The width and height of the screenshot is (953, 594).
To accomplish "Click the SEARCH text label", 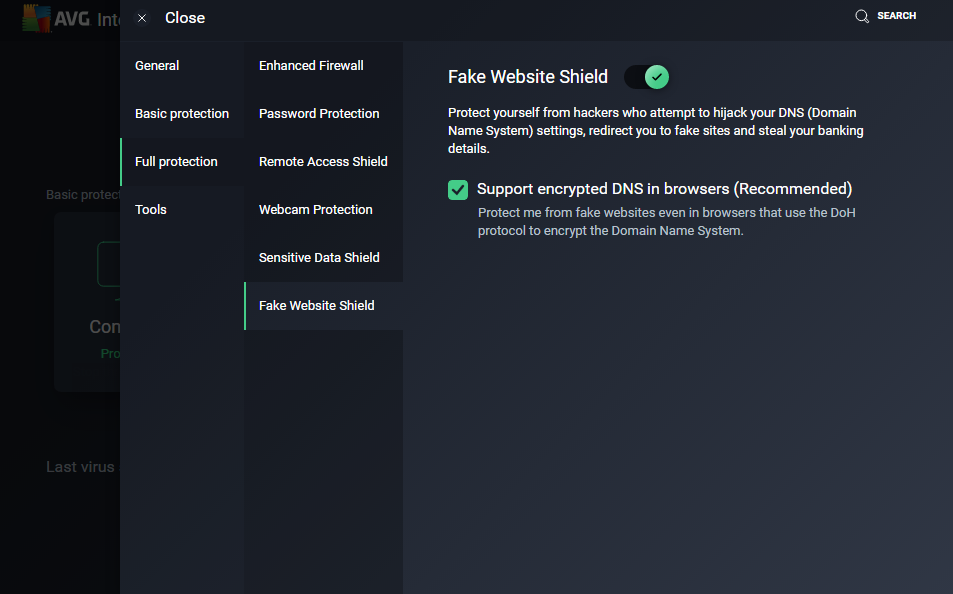I will tap(896, 16).
